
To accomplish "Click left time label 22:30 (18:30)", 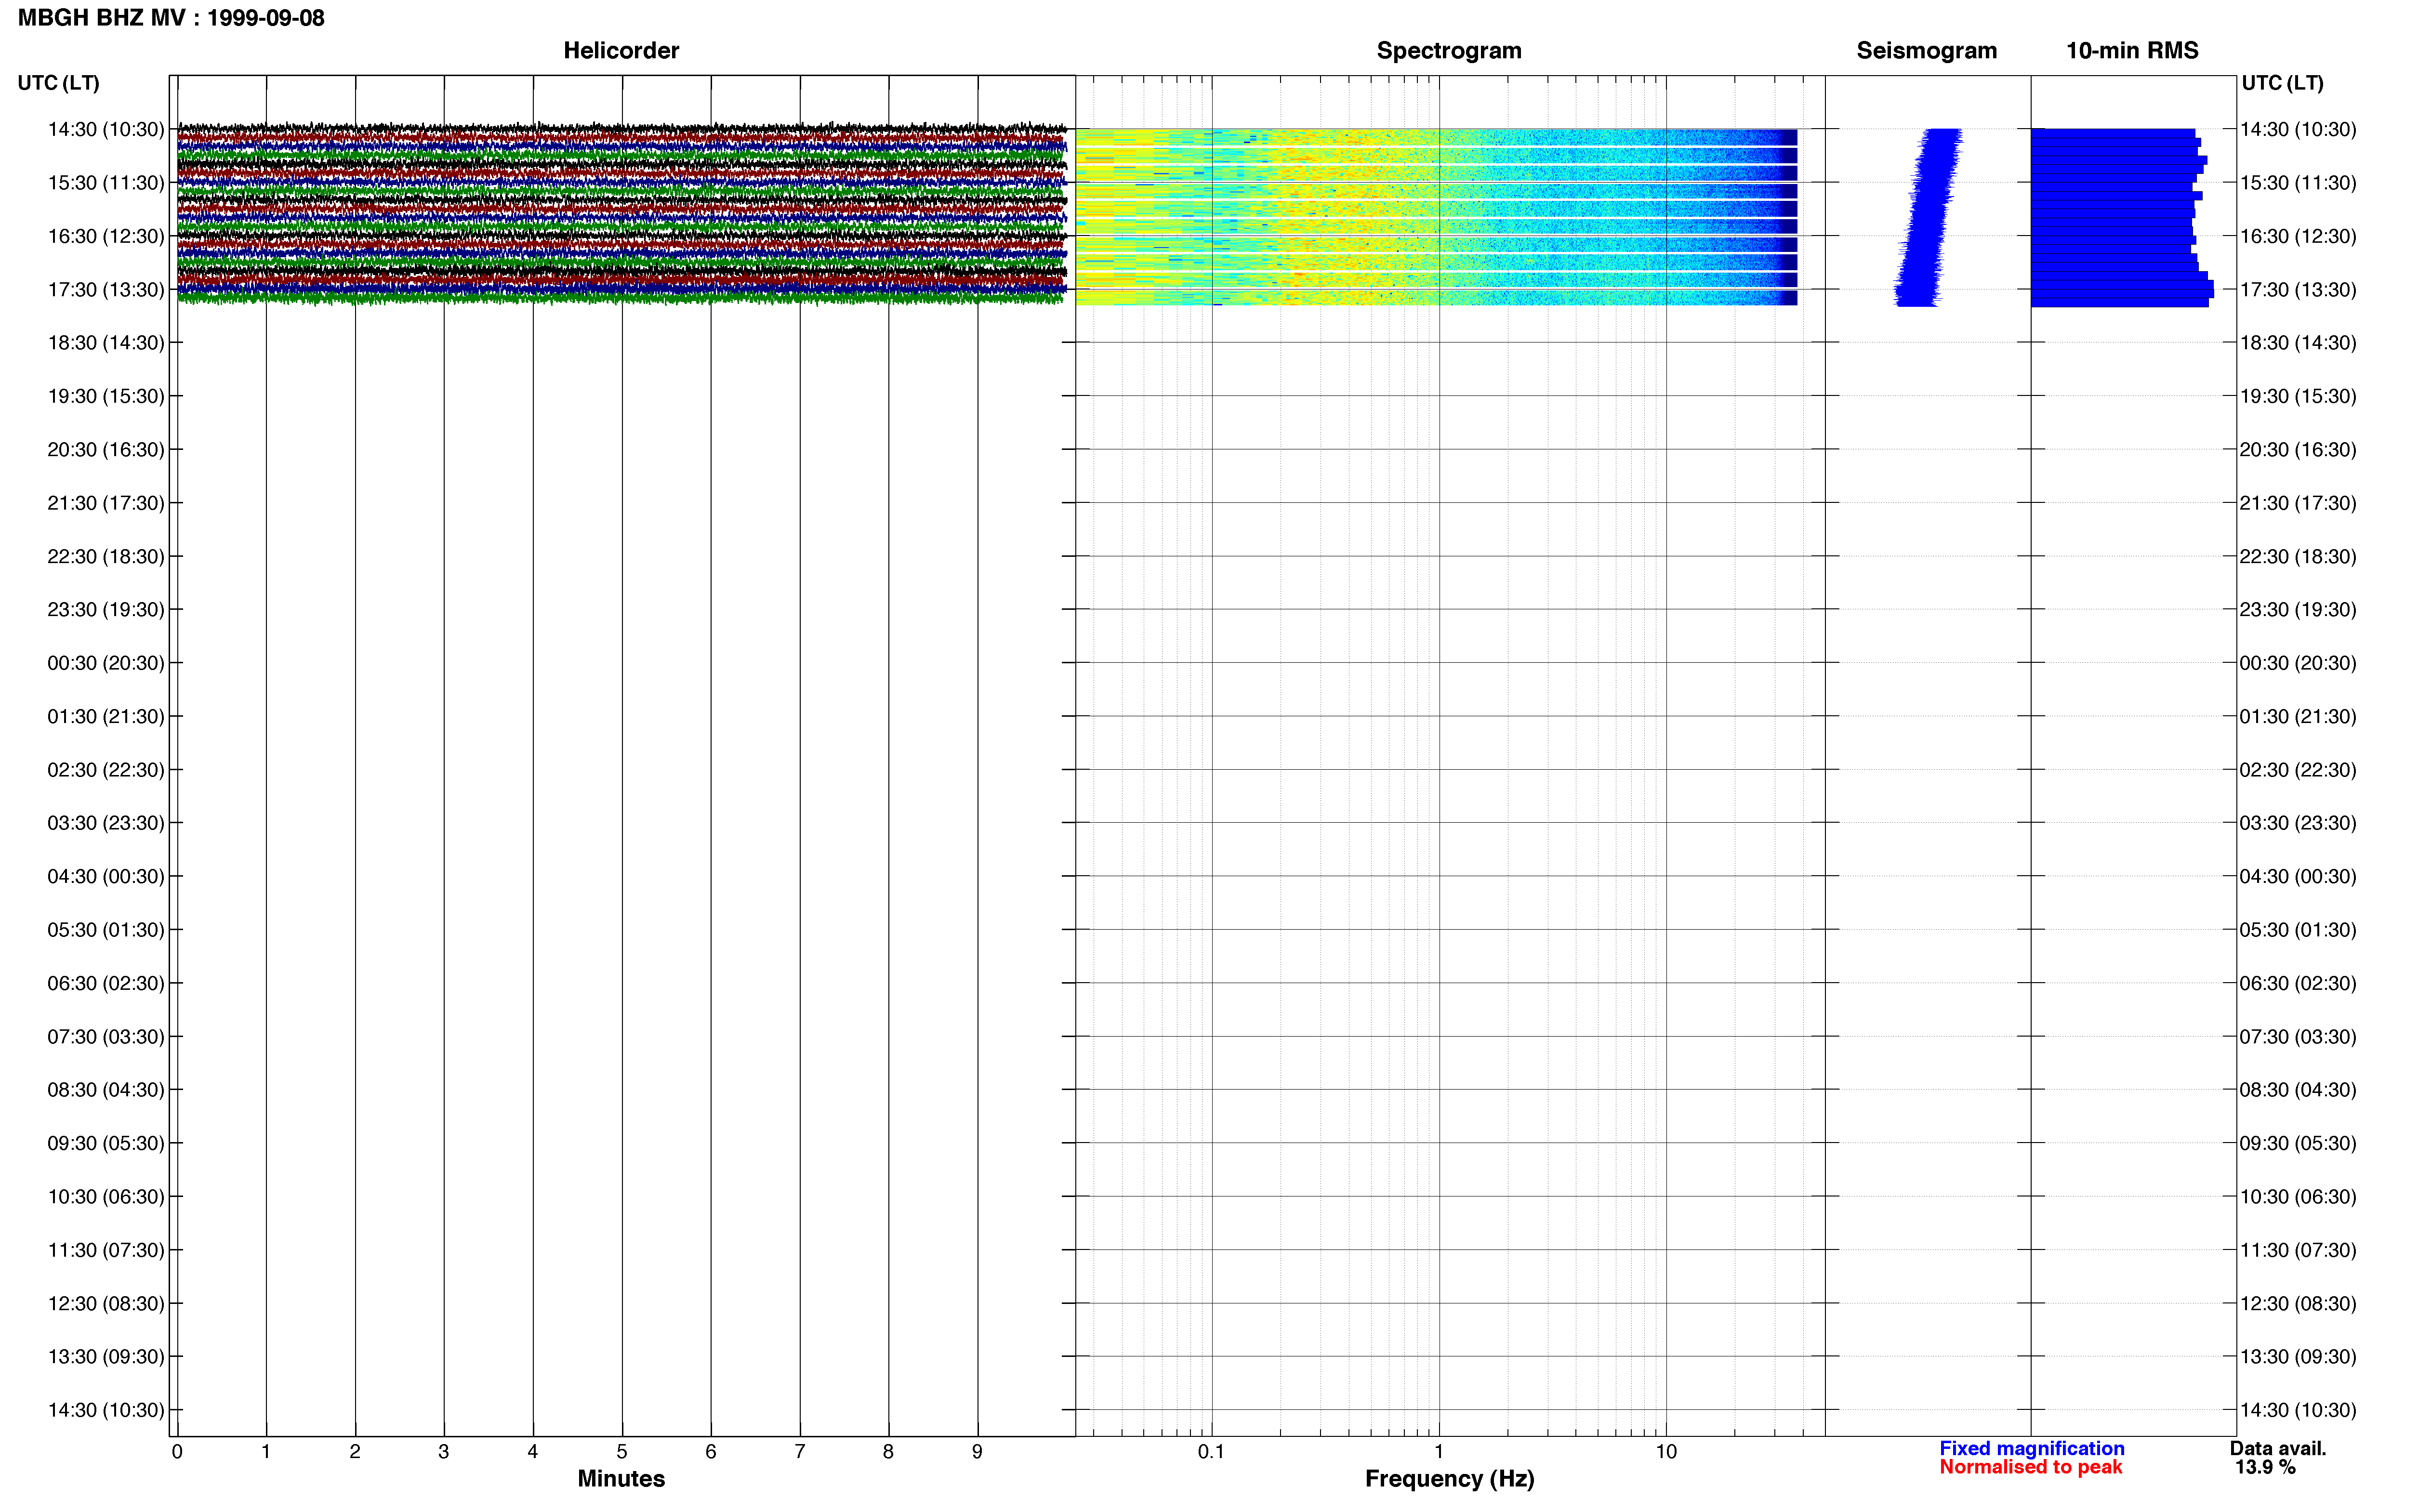I will (106, 556).
